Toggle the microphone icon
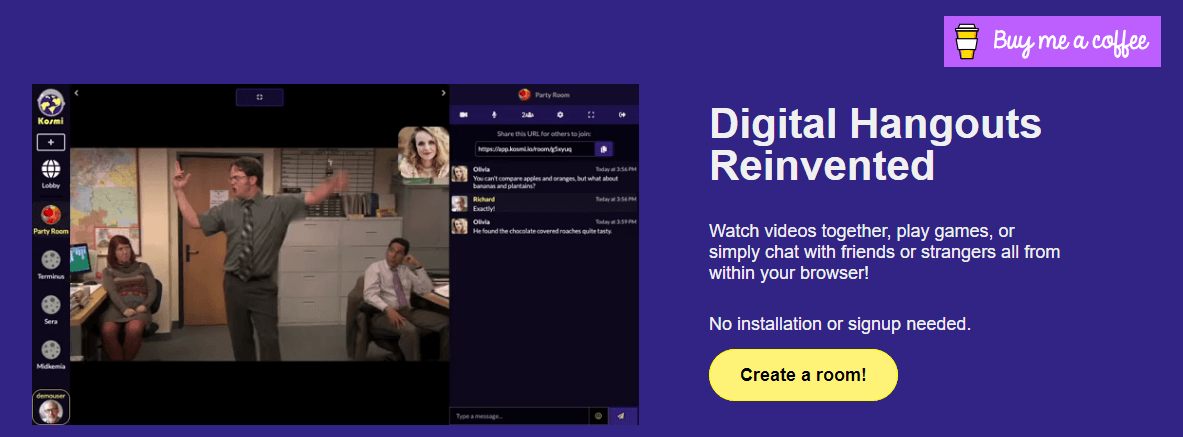Screen dimensions: 1183x437 (495, 115)
